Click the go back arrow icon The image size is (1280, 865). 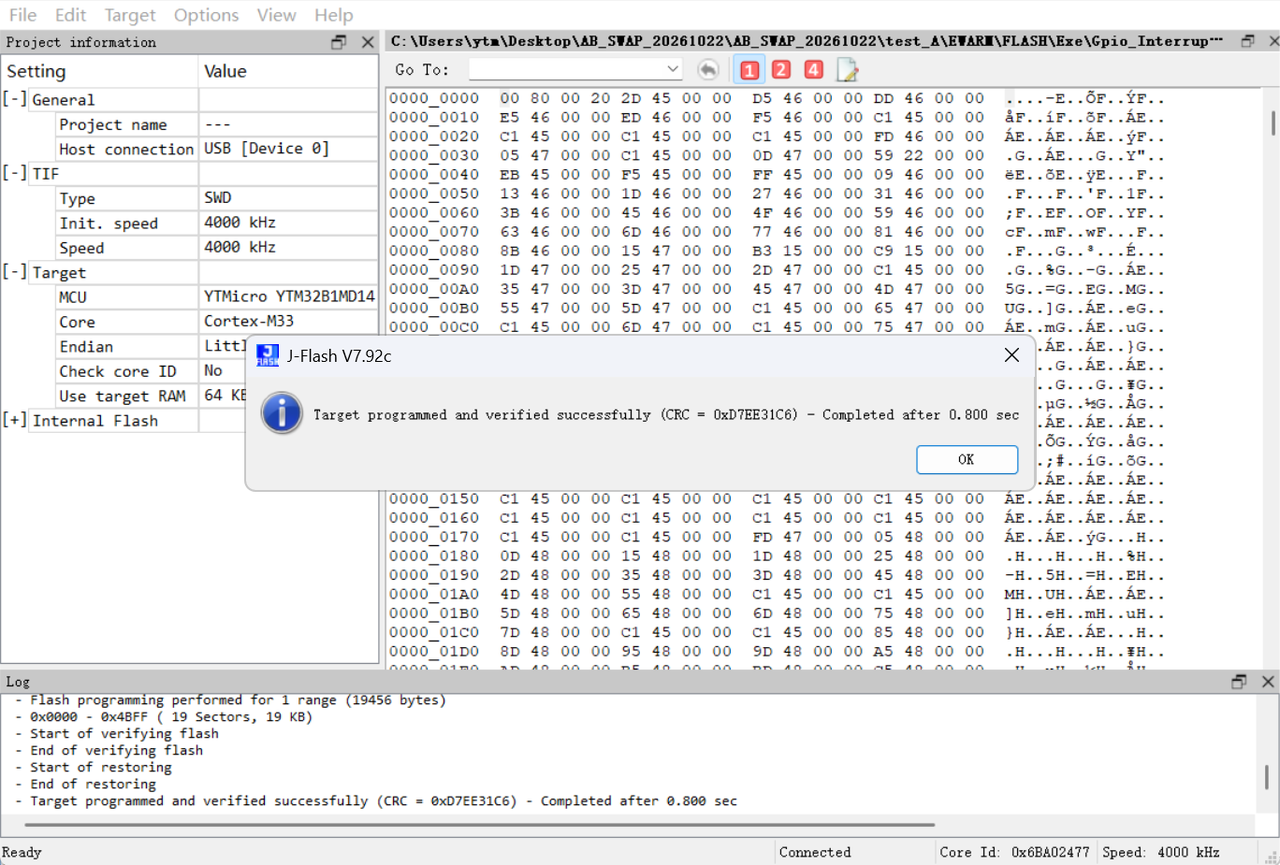pyautogui.click(x=708, y=69)
